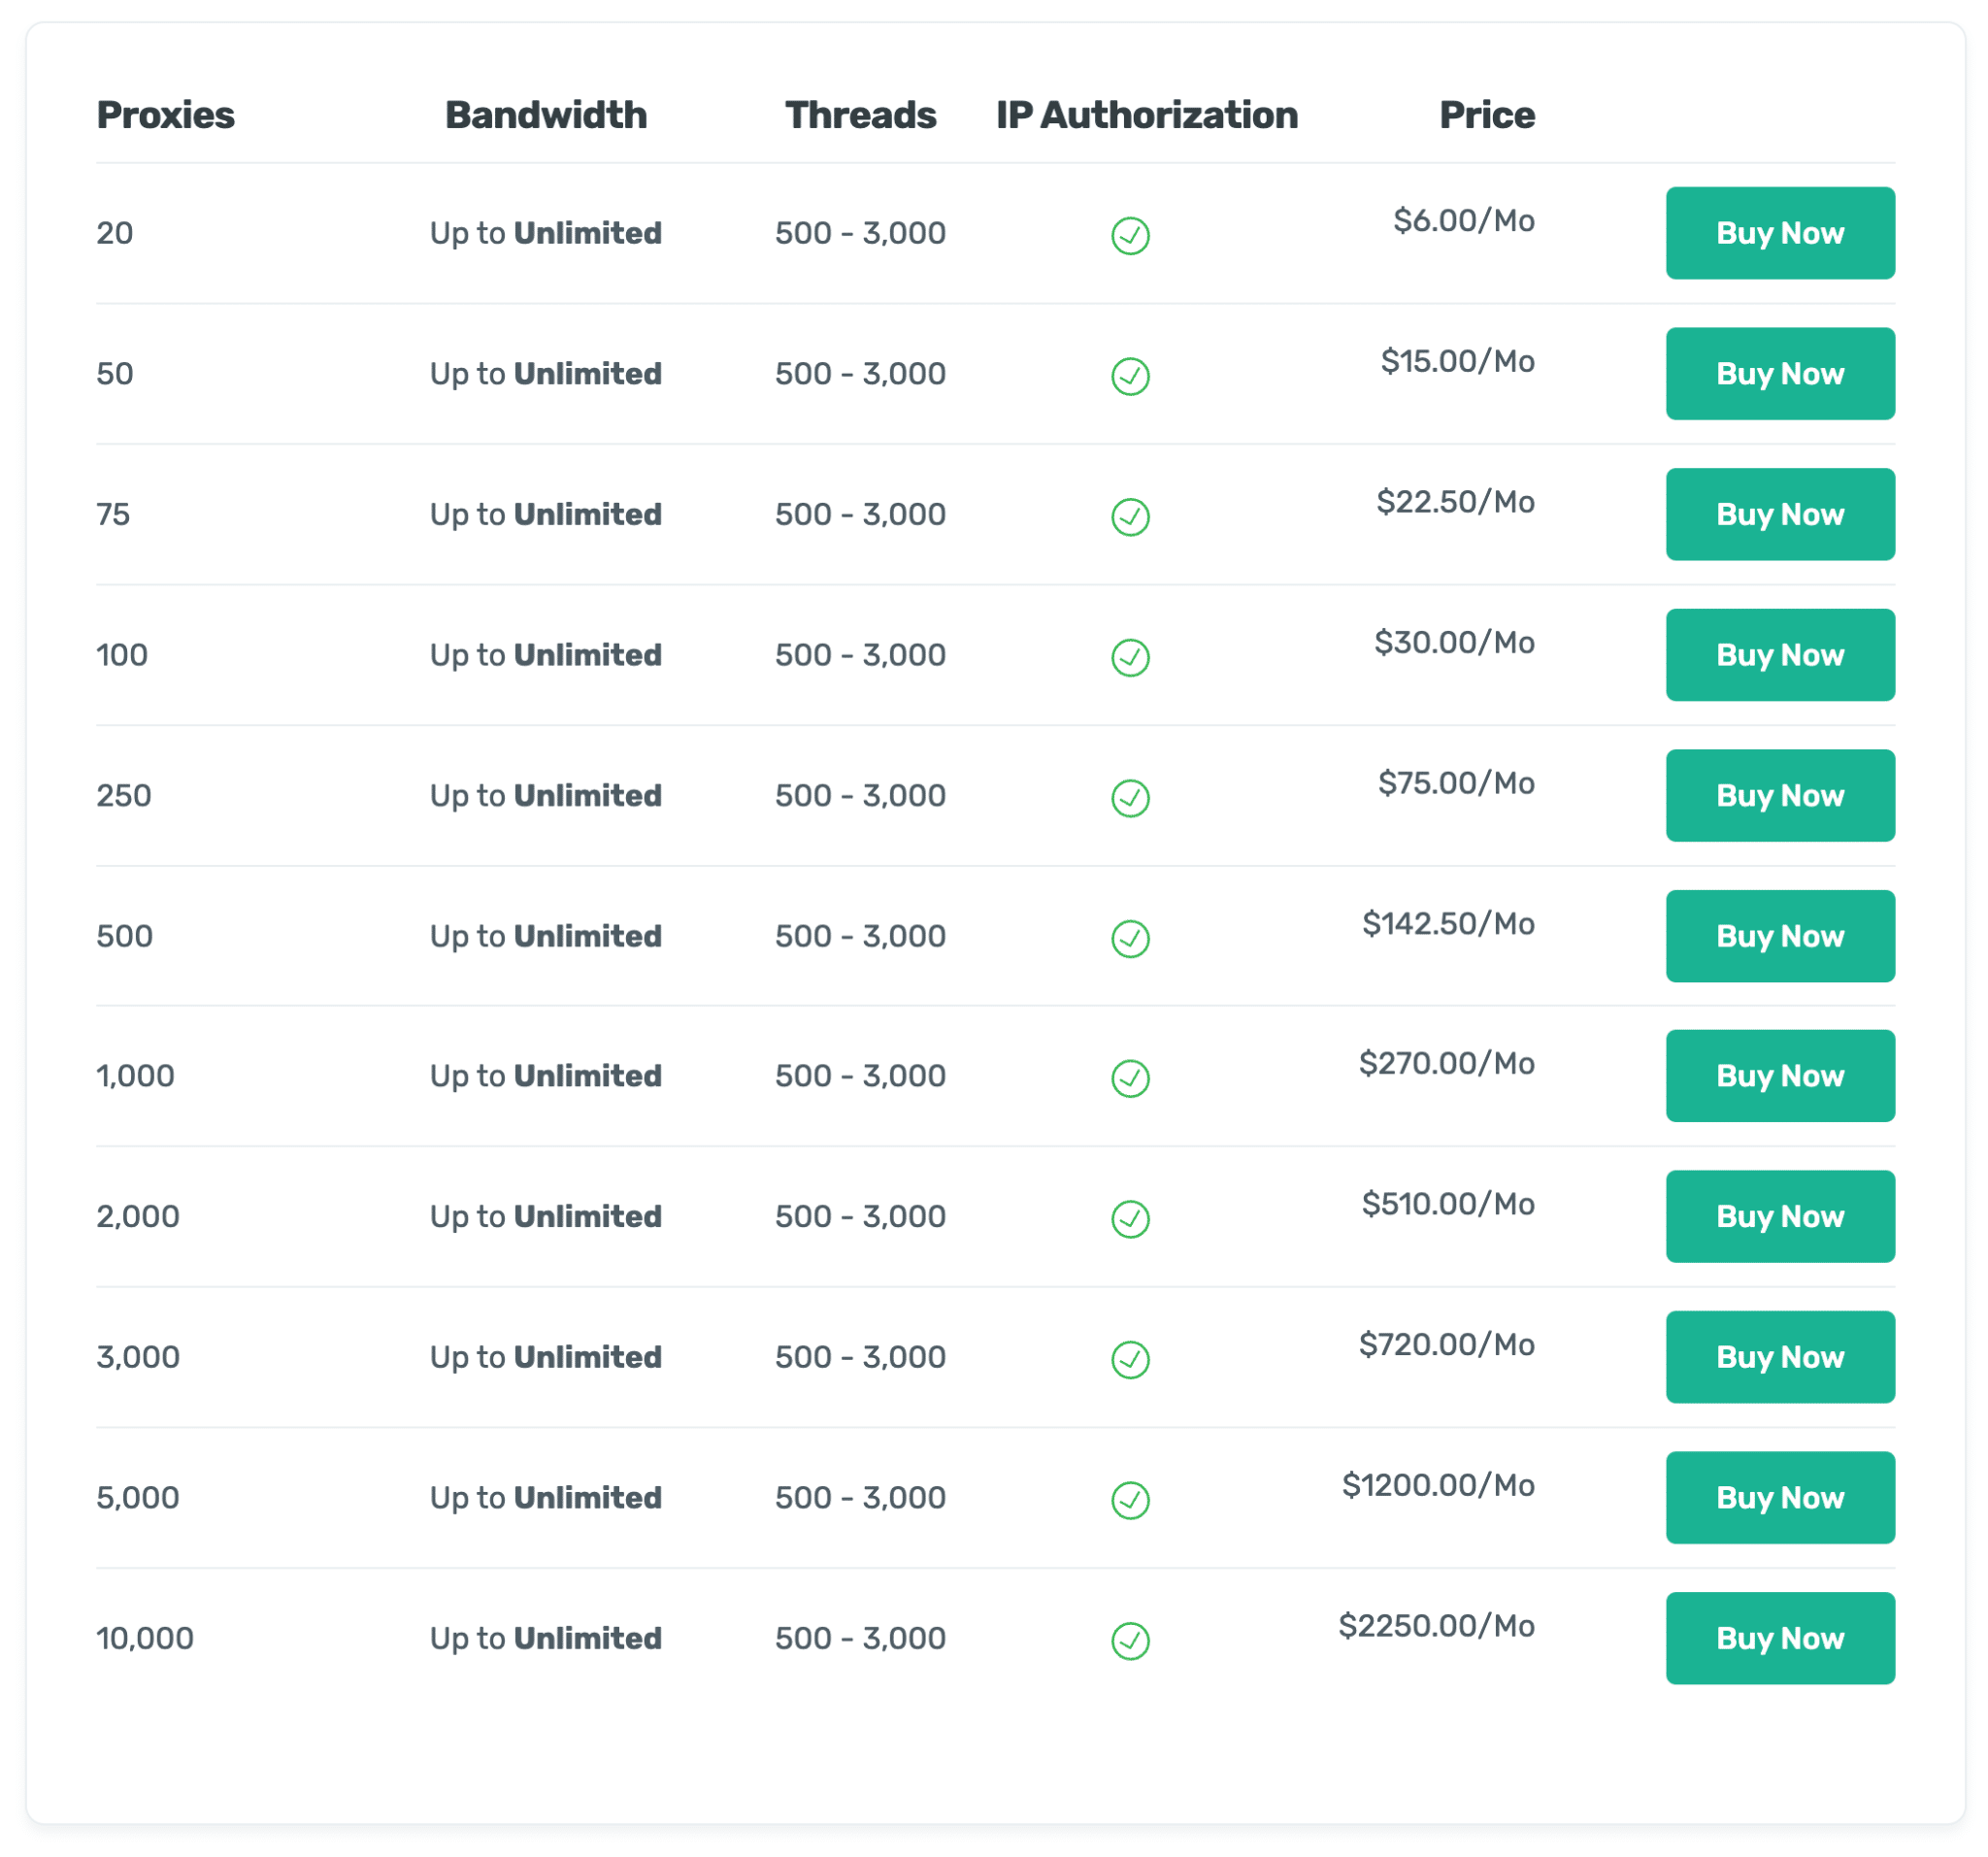Click the 20 proxies count cell
The width and height of the screenshot is (1988, 1857).
coord(115,233)
